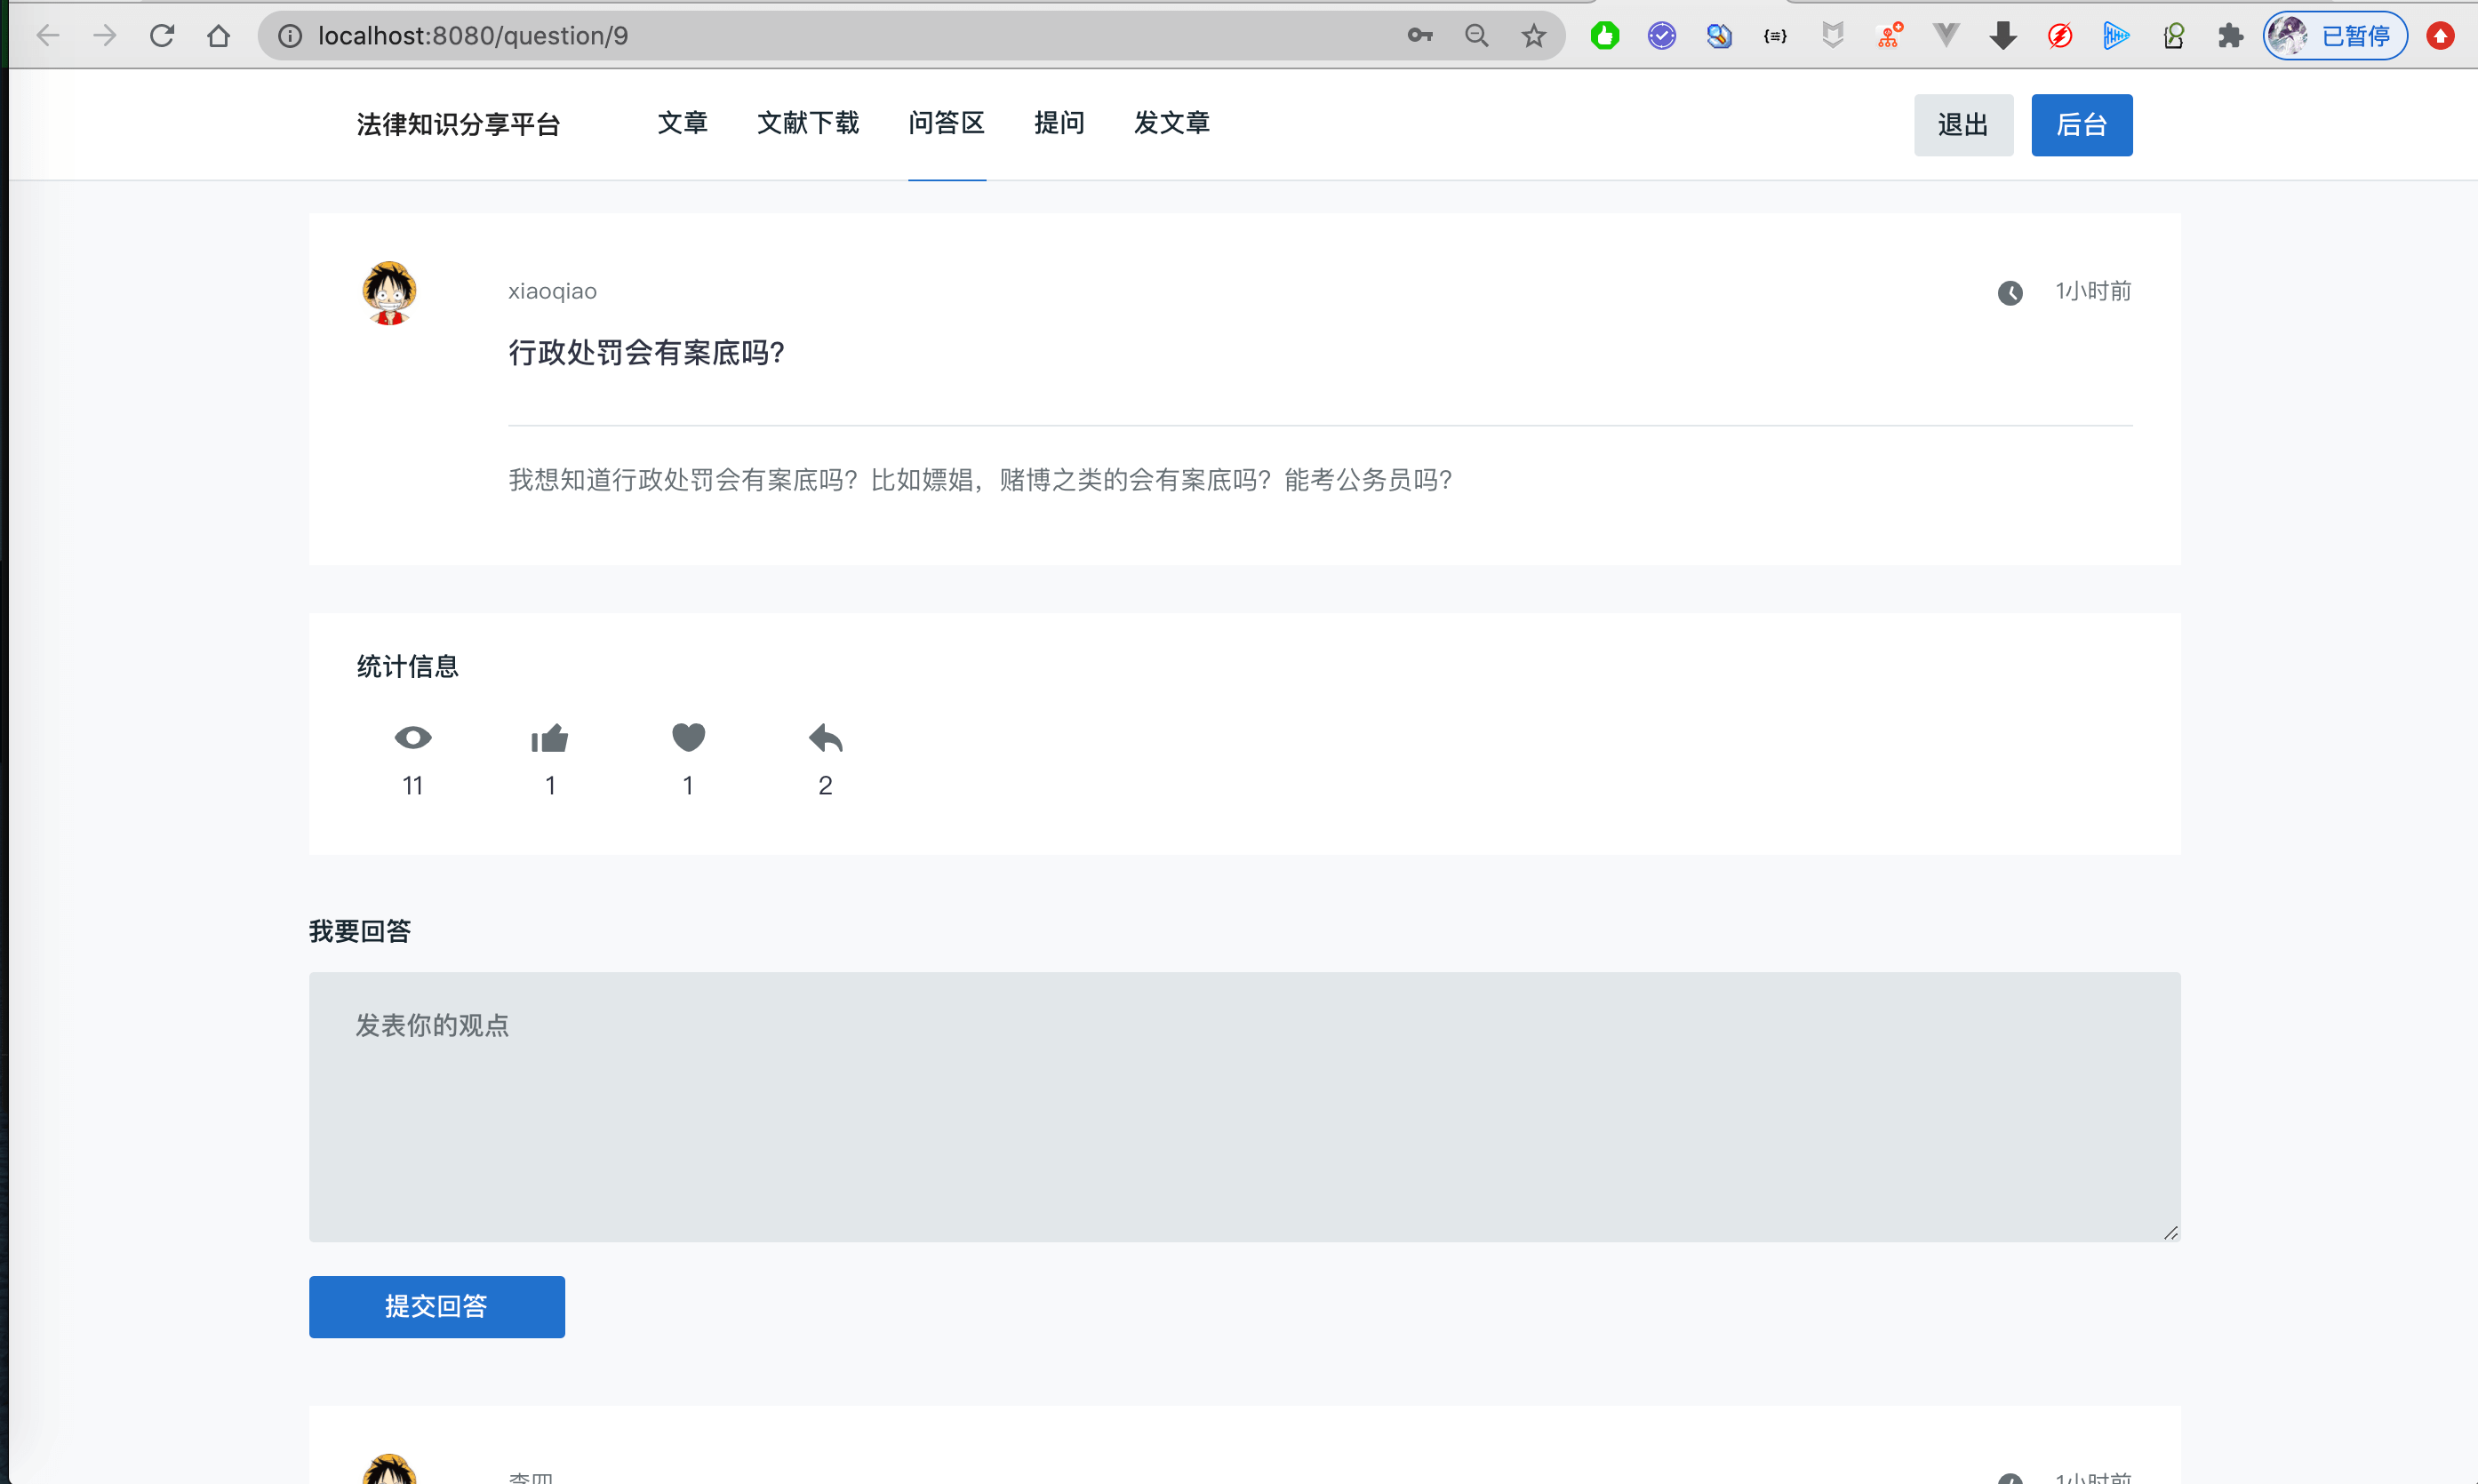2478x1484 pixels.
Task: Click the reply arrow icon
Action: coord(825,738)
